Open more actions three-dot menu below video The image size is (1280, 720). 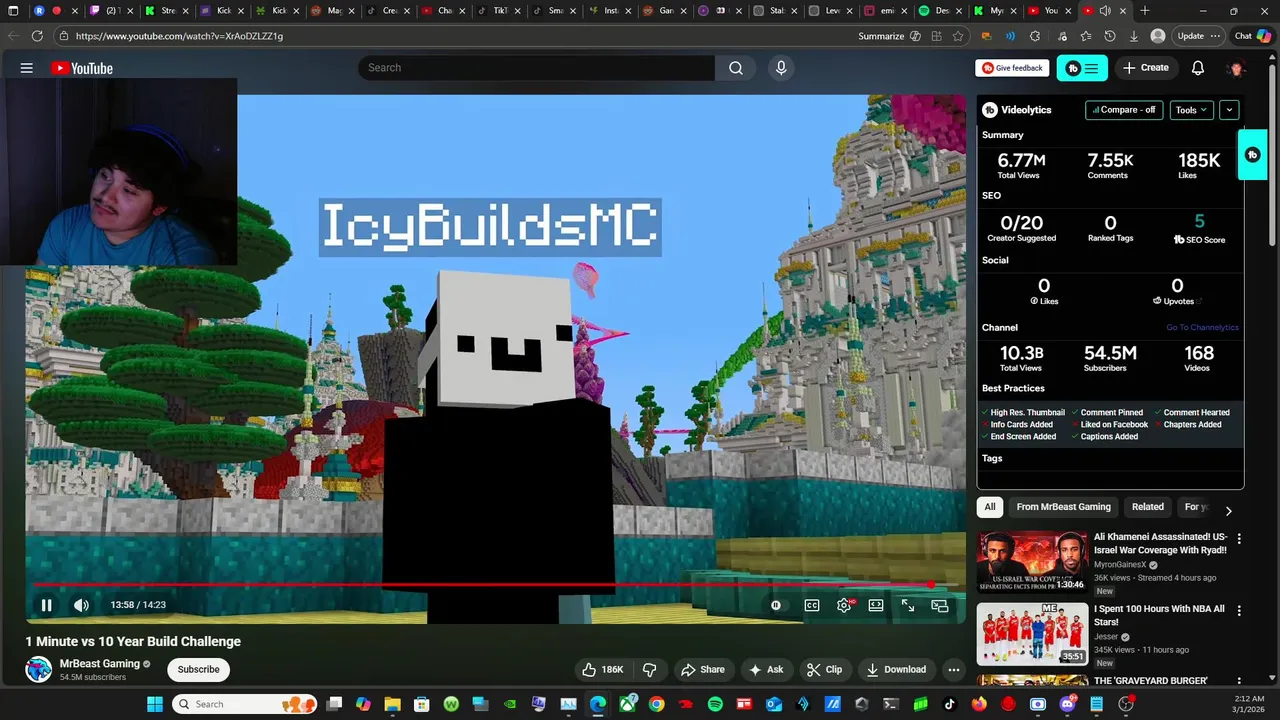[x=954, y=669]
